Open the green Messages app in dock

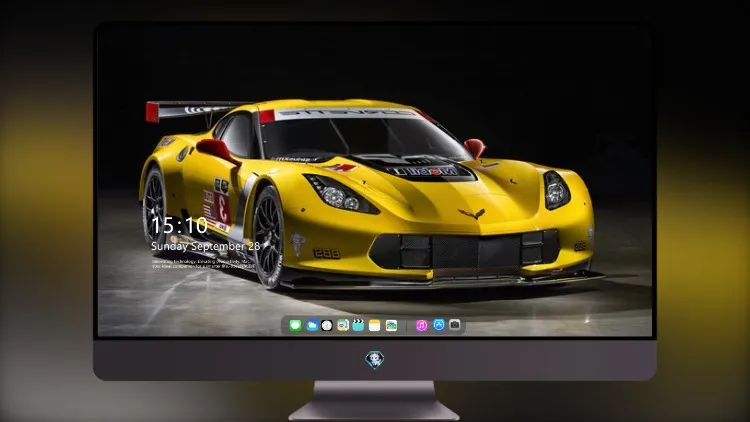(x=295, y=325)
